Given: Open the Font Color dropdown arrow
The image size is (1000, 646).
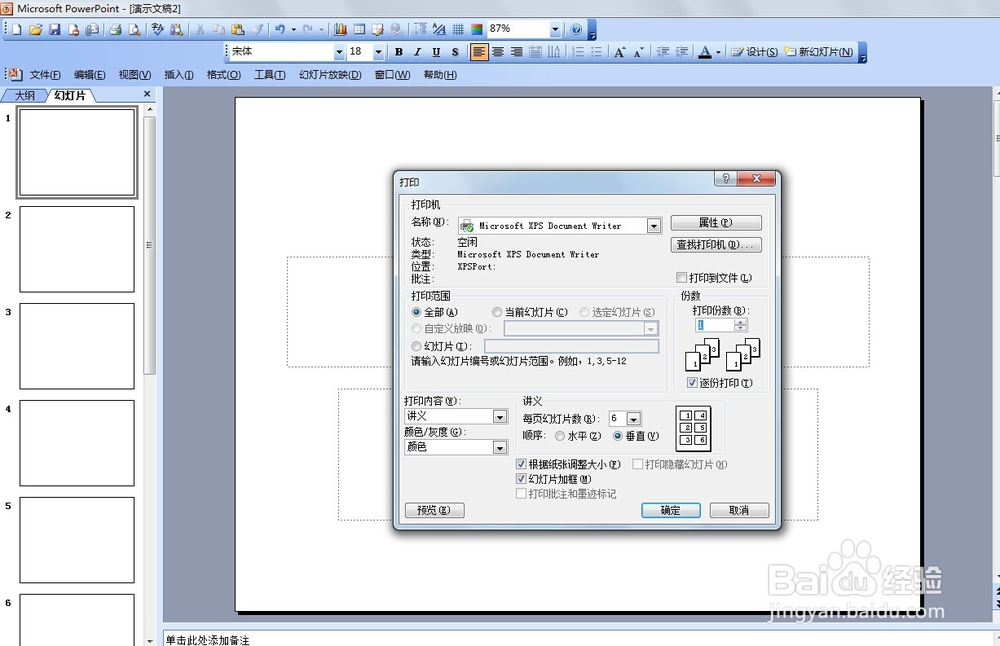Looking at the screenshot, I should [718, 52].
